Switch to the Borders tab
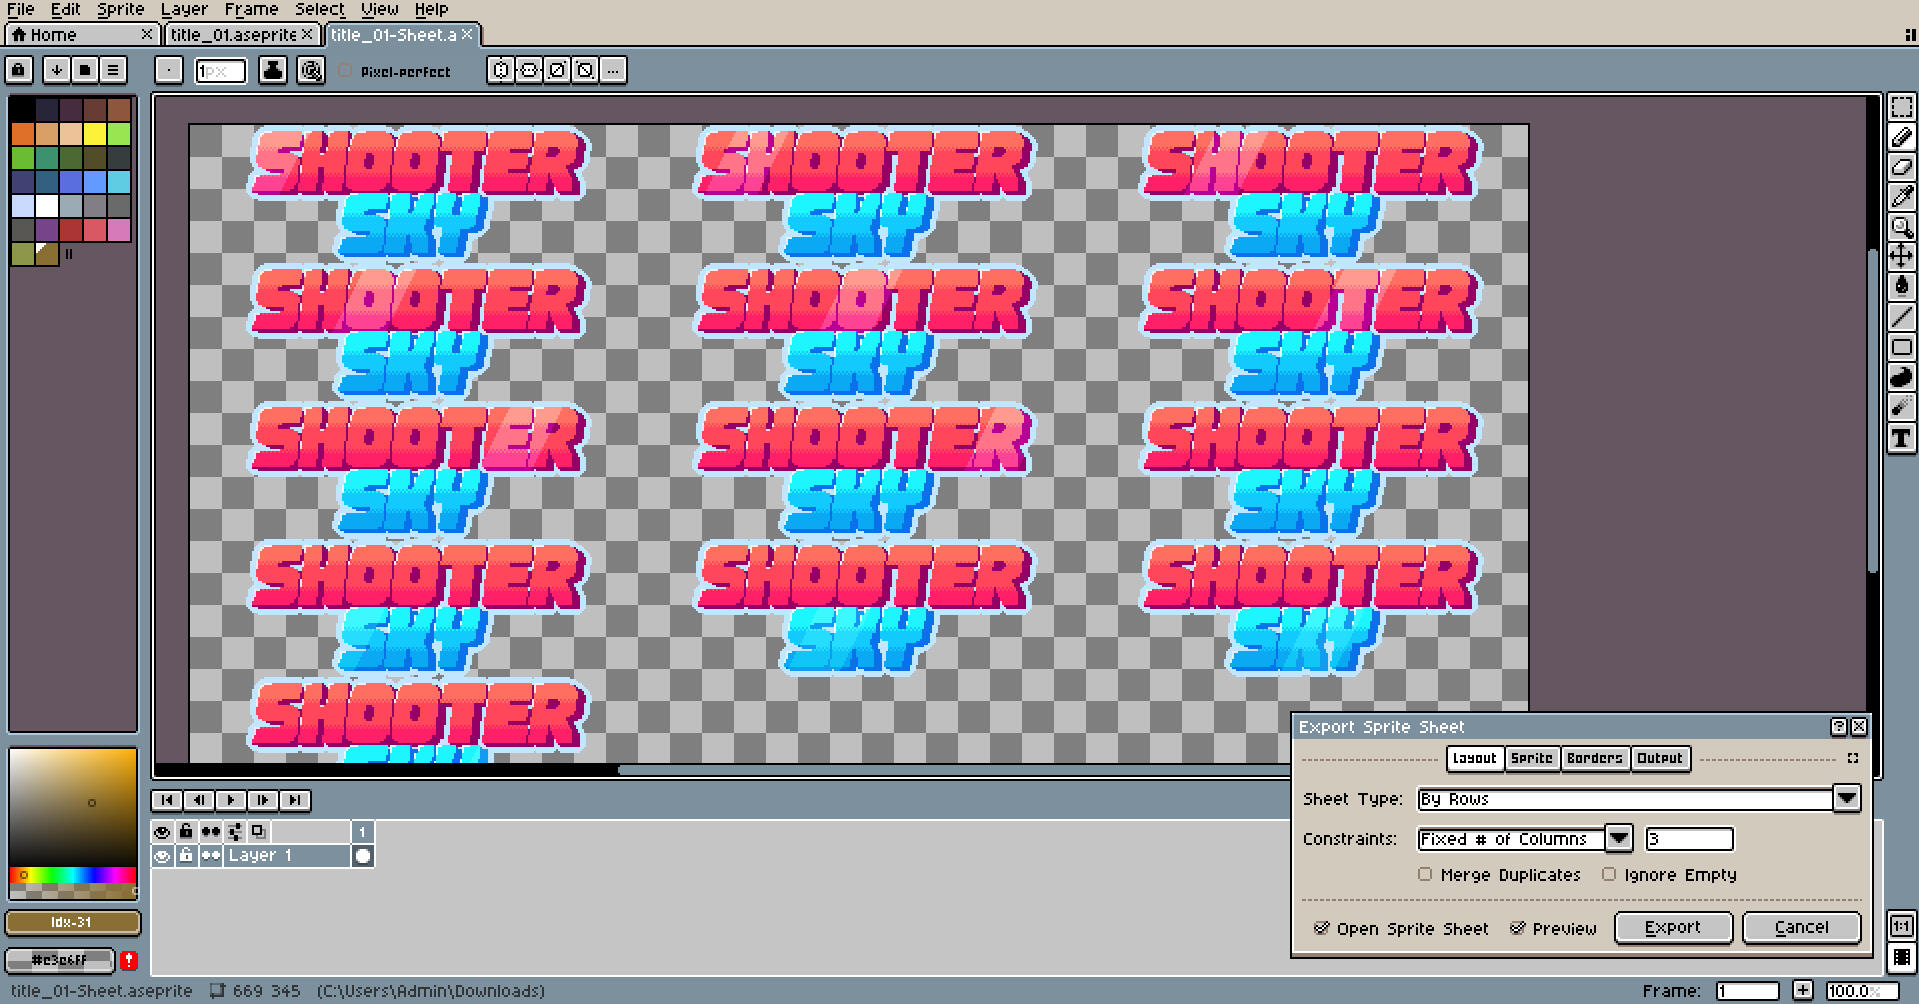 coord(1594,758)
